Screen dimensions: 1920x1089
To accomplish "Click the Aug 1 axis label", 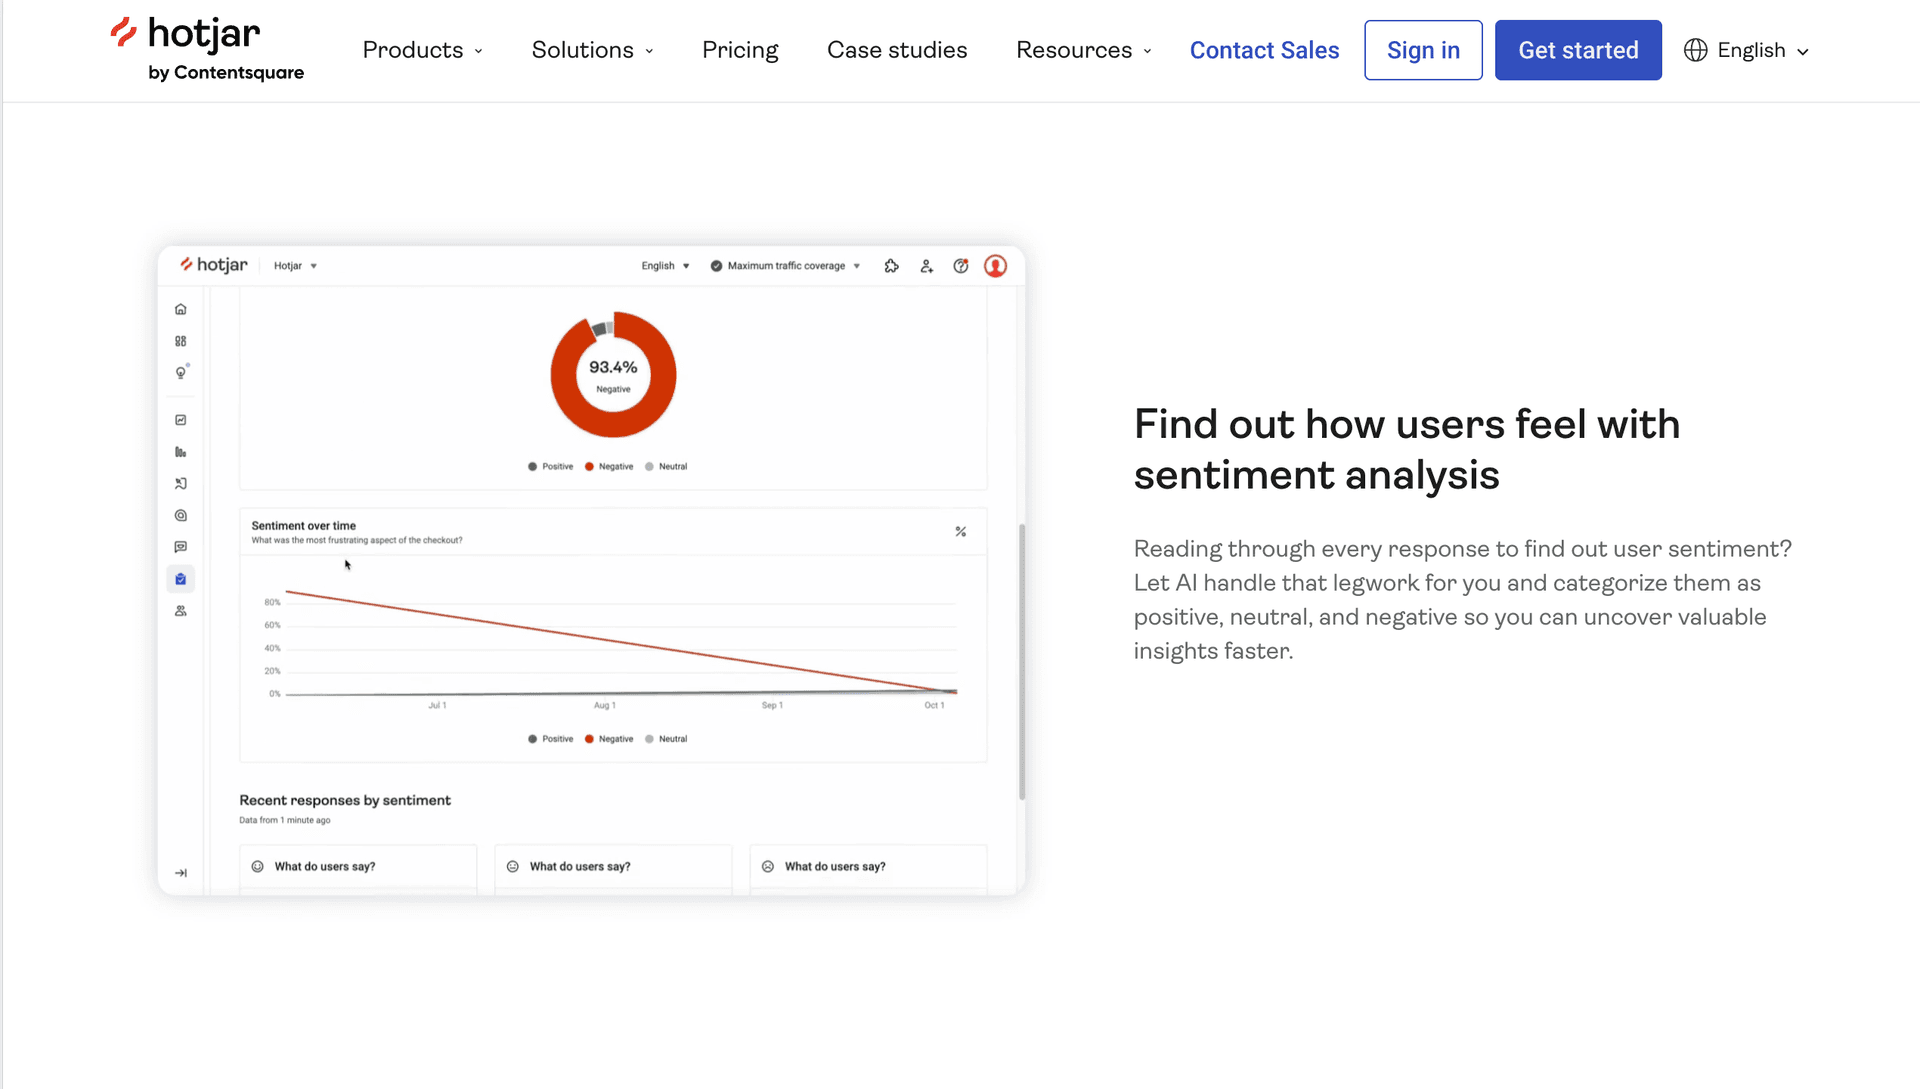I will pyautogui.click(x=604, y=706).
